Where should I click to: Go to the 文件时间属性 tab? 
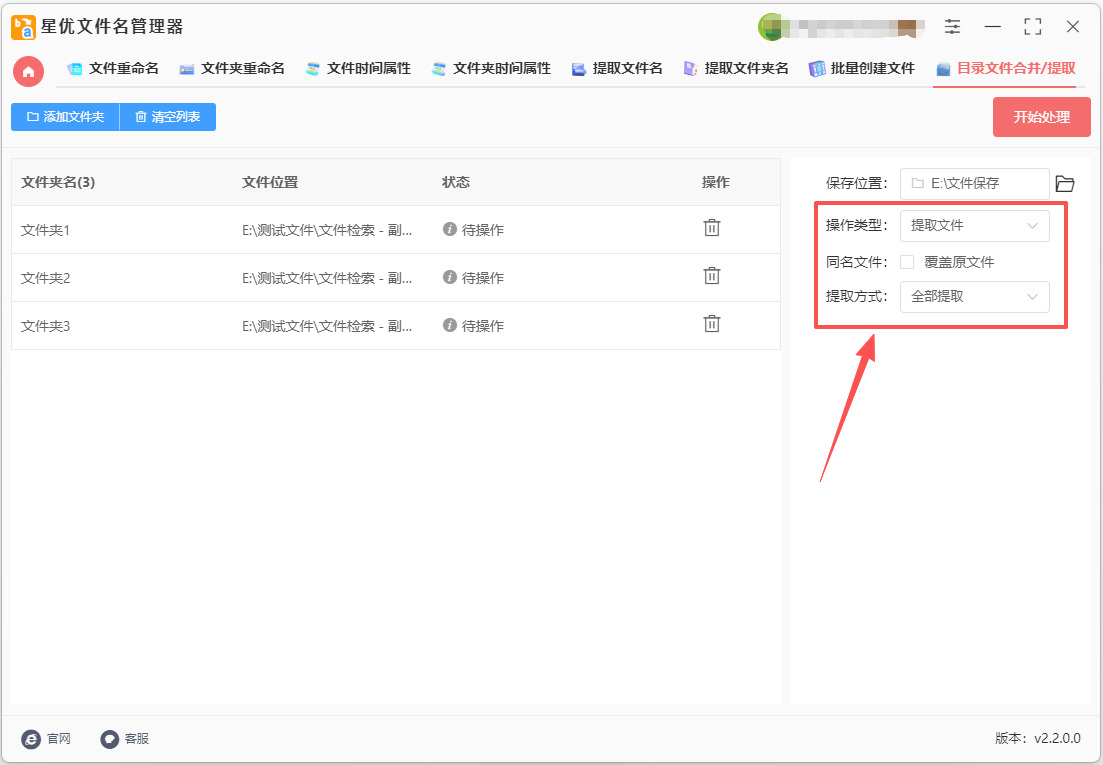tap(358, 69)
